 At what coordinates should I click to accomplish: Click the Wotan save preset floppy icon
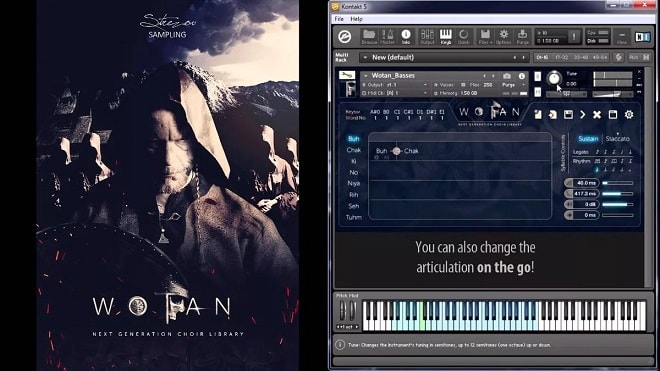coord(568,115)
